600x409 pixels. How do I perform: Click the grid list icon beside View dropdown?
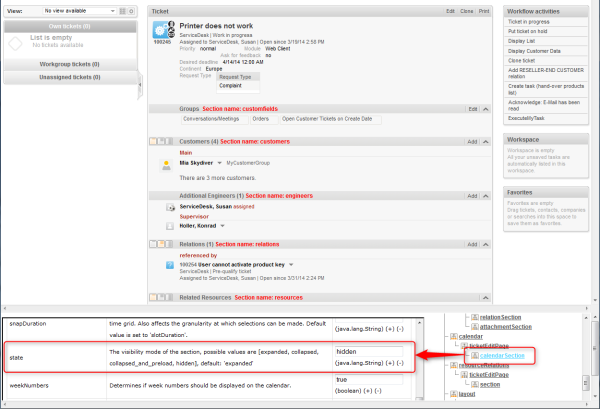tap(122, 11)
